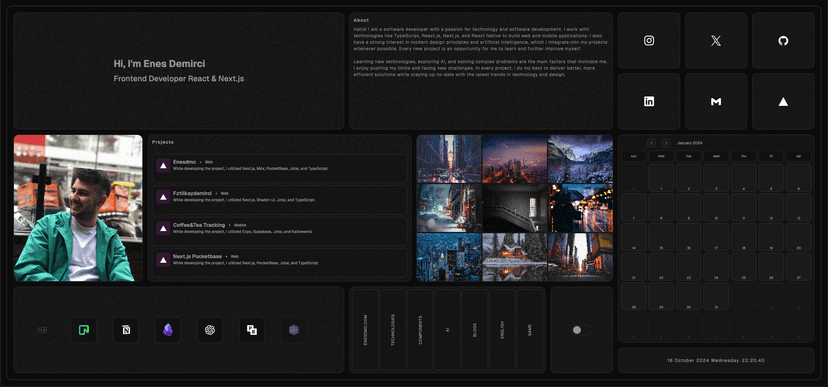Open the Vercel triangle social icon
828x387 pixels.
(783, 101)
